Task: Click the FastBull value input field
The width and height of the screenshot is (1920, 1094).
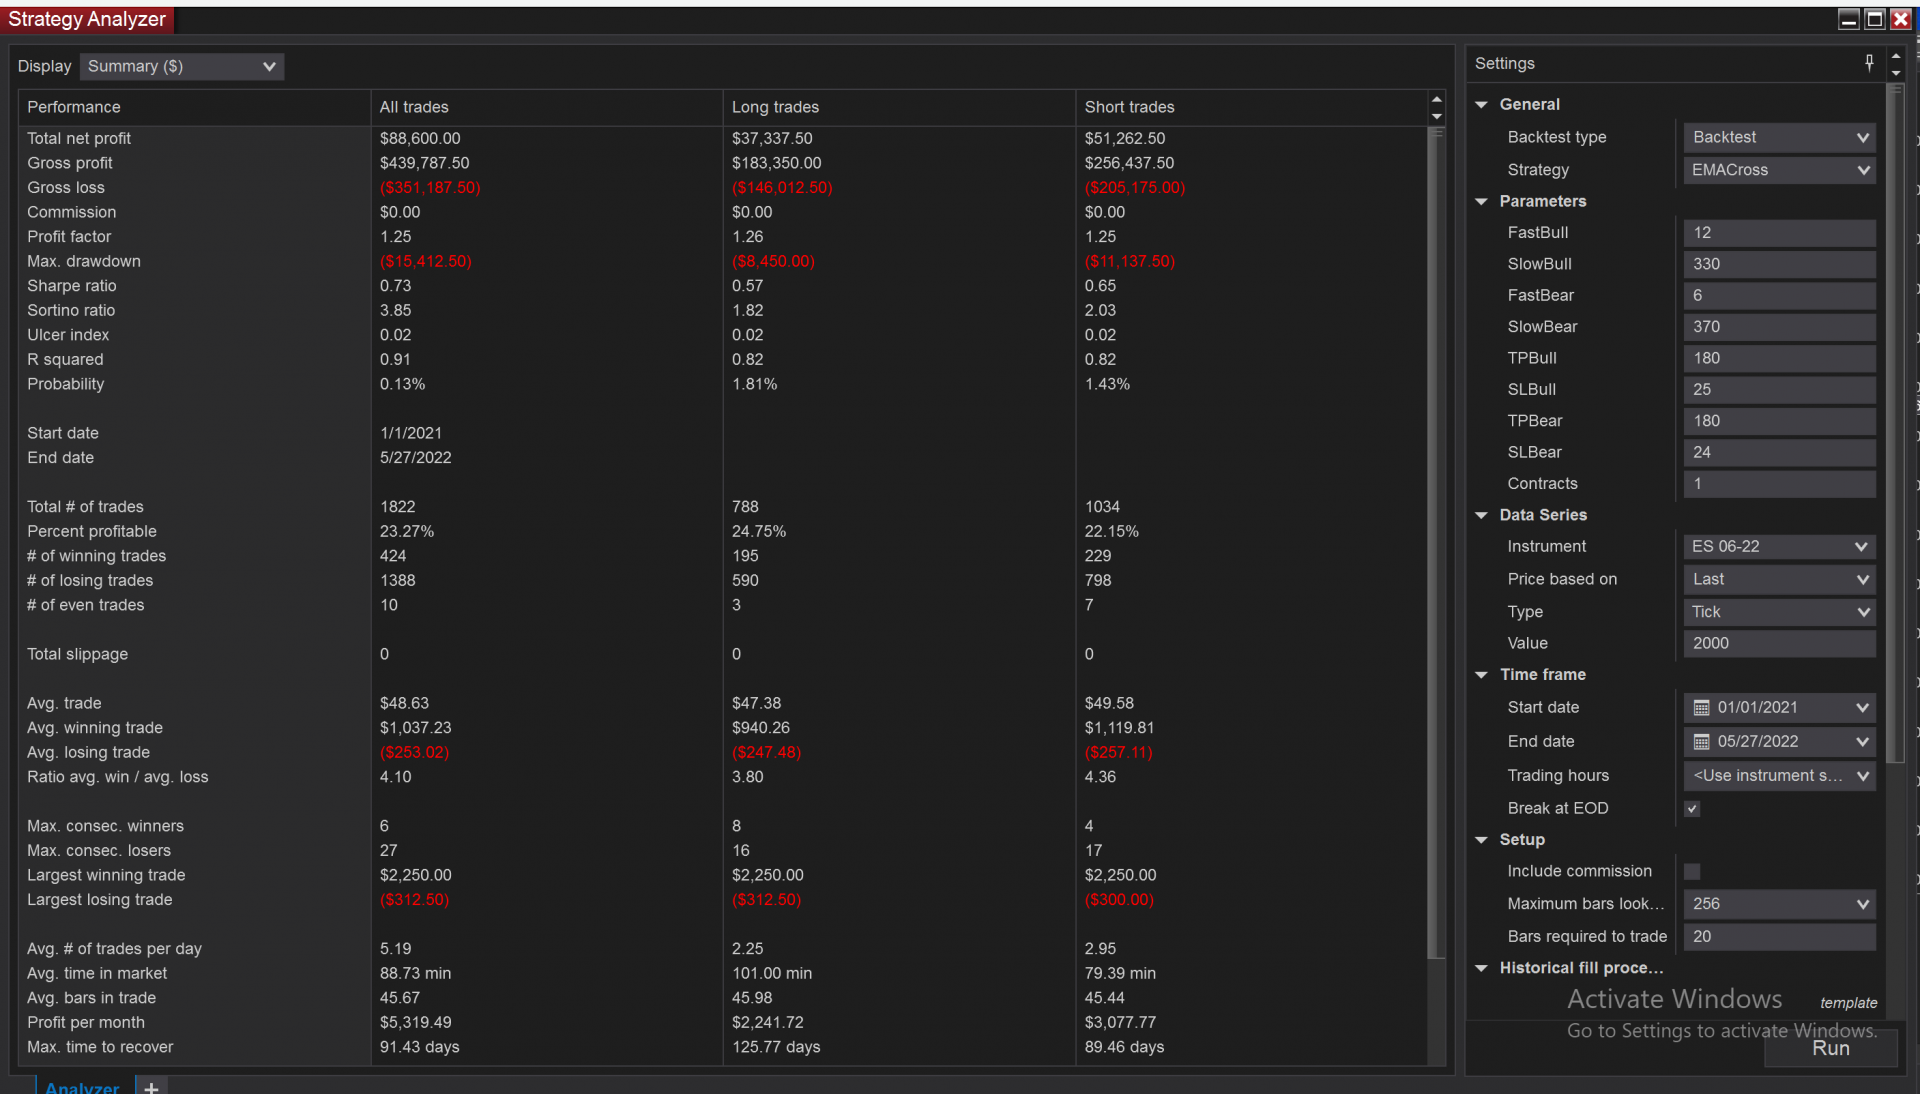Action: (x=1779, y=233)
